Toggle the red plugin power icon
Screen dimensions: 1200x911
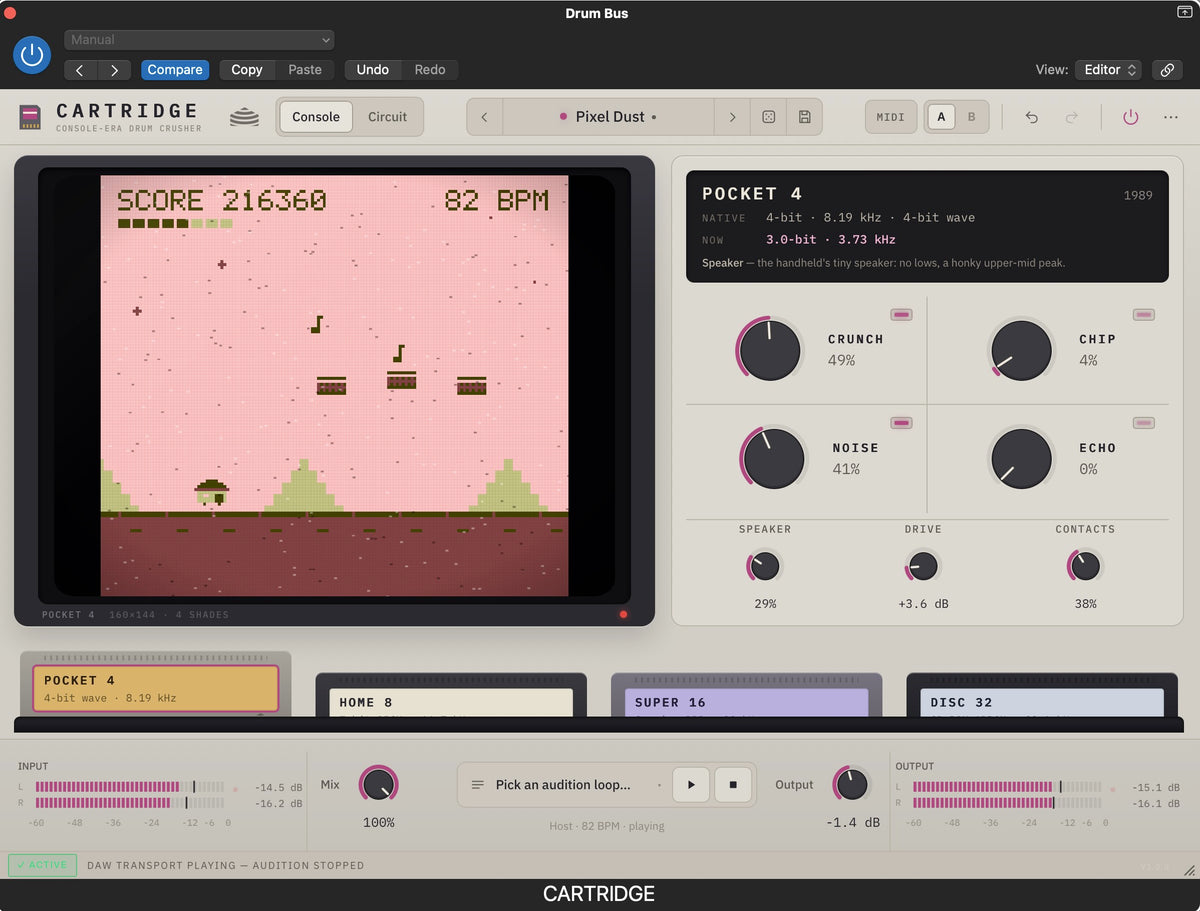(1131, 117)
